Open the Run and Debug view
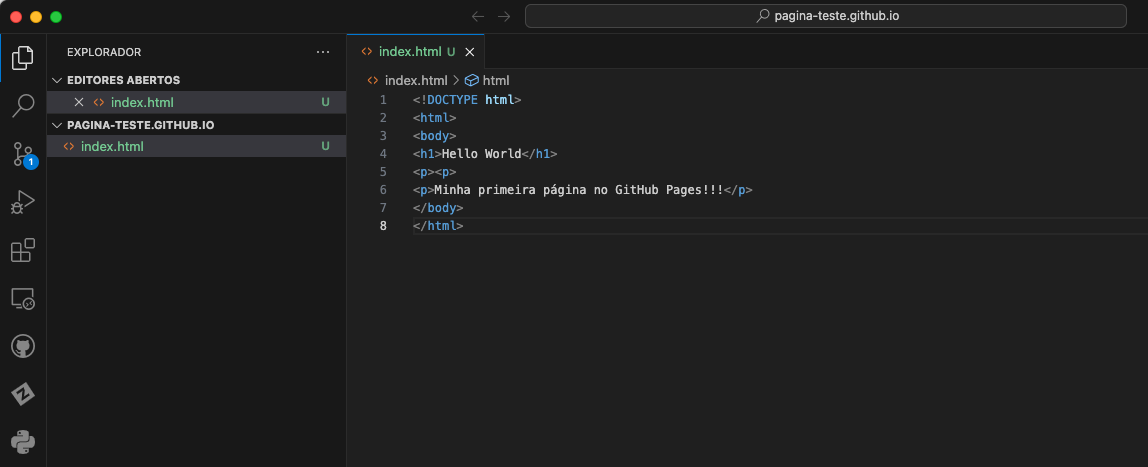 point(23,202)
